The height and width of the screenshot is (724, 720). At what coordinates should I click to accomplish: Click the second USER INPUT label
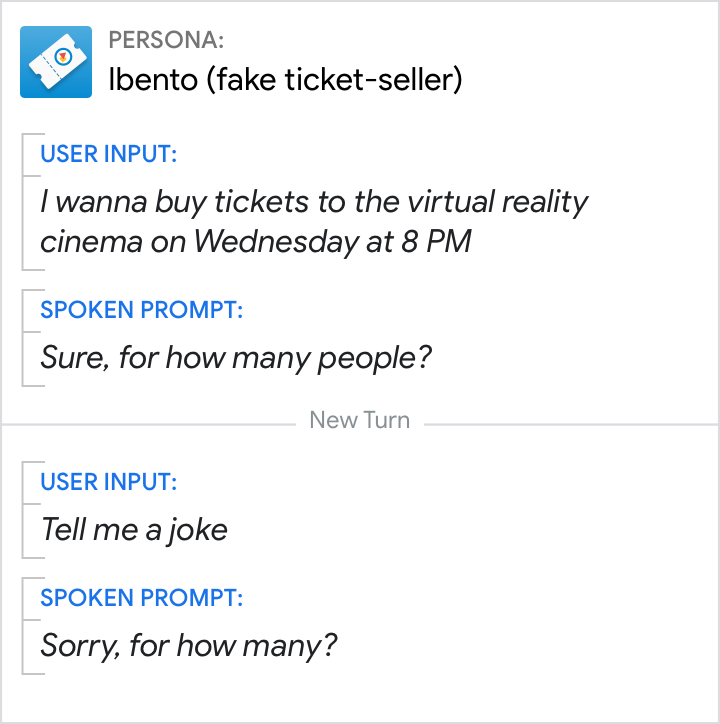[109, 482]
